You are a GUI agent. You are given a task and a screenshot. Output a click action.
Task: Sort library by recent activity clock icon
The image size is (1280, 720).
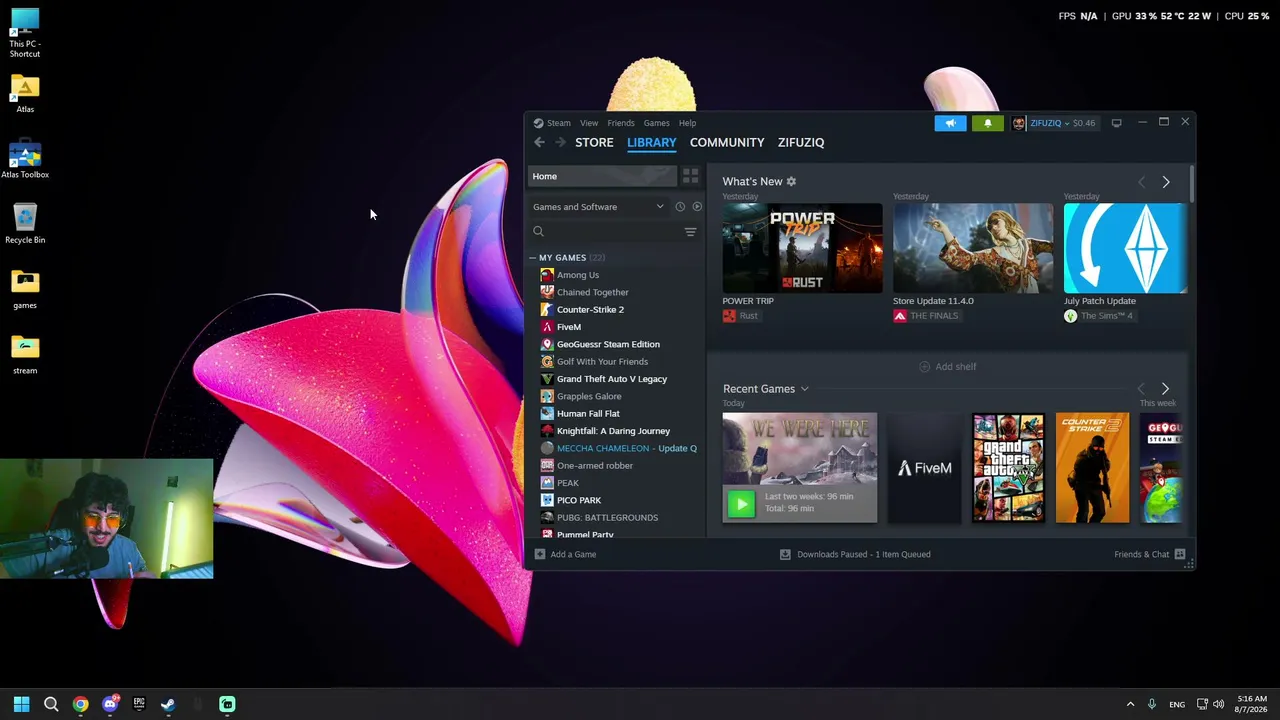680,207
